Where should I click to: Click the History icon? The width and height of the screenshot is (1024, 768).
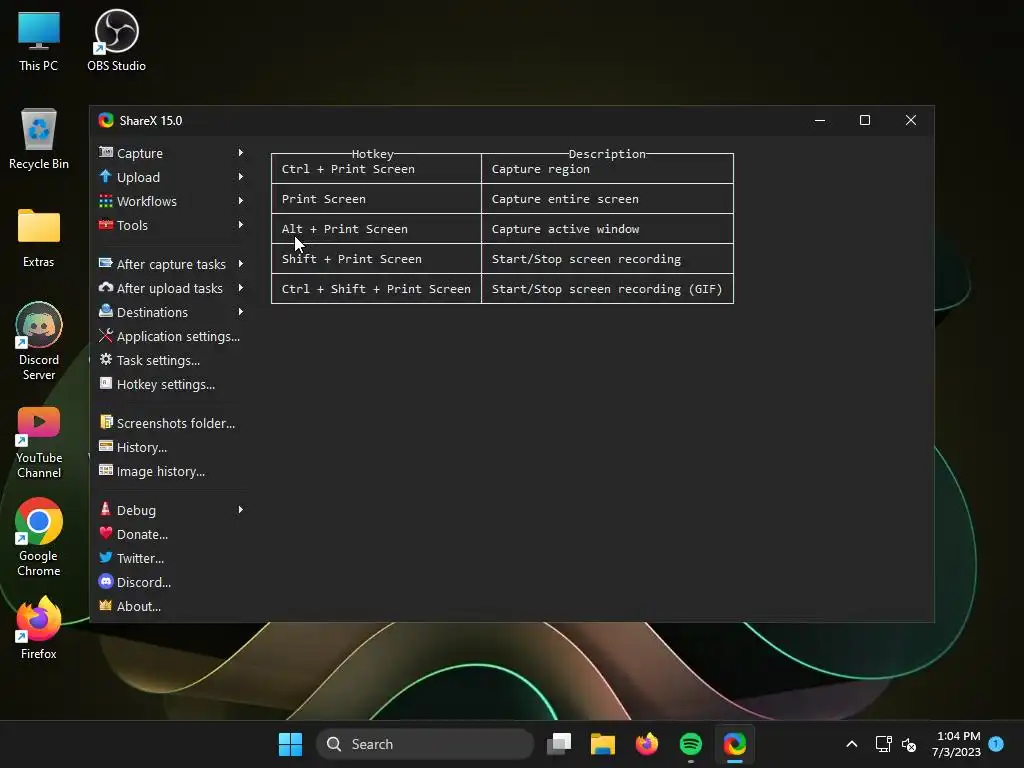tap(106, 446)
